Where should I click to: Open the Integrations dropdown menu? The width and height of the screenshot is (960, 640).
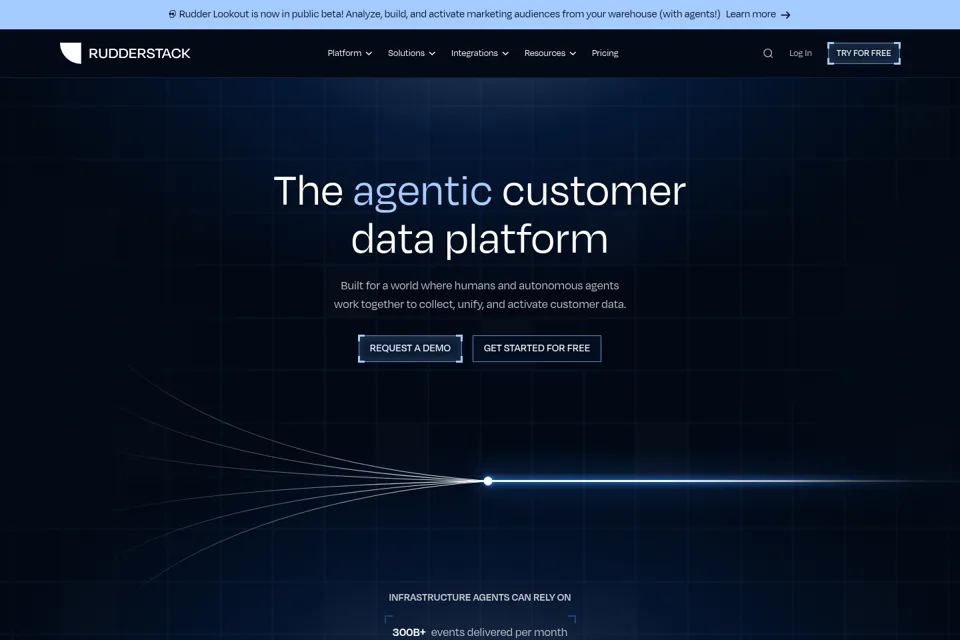click(480, 53)
